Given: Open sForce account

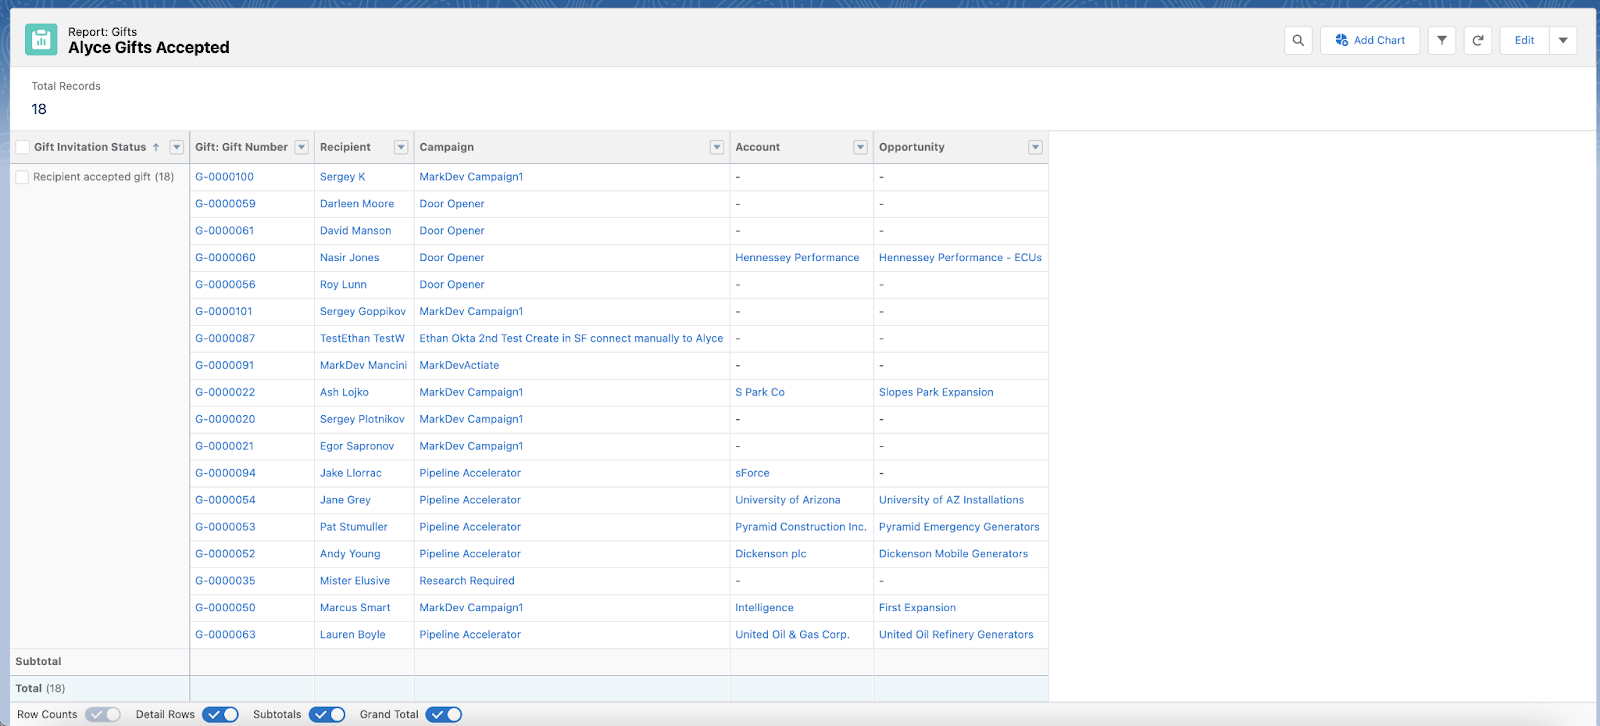Looking at the screenshot, I should pyautogui.click(x=752, y=474).
